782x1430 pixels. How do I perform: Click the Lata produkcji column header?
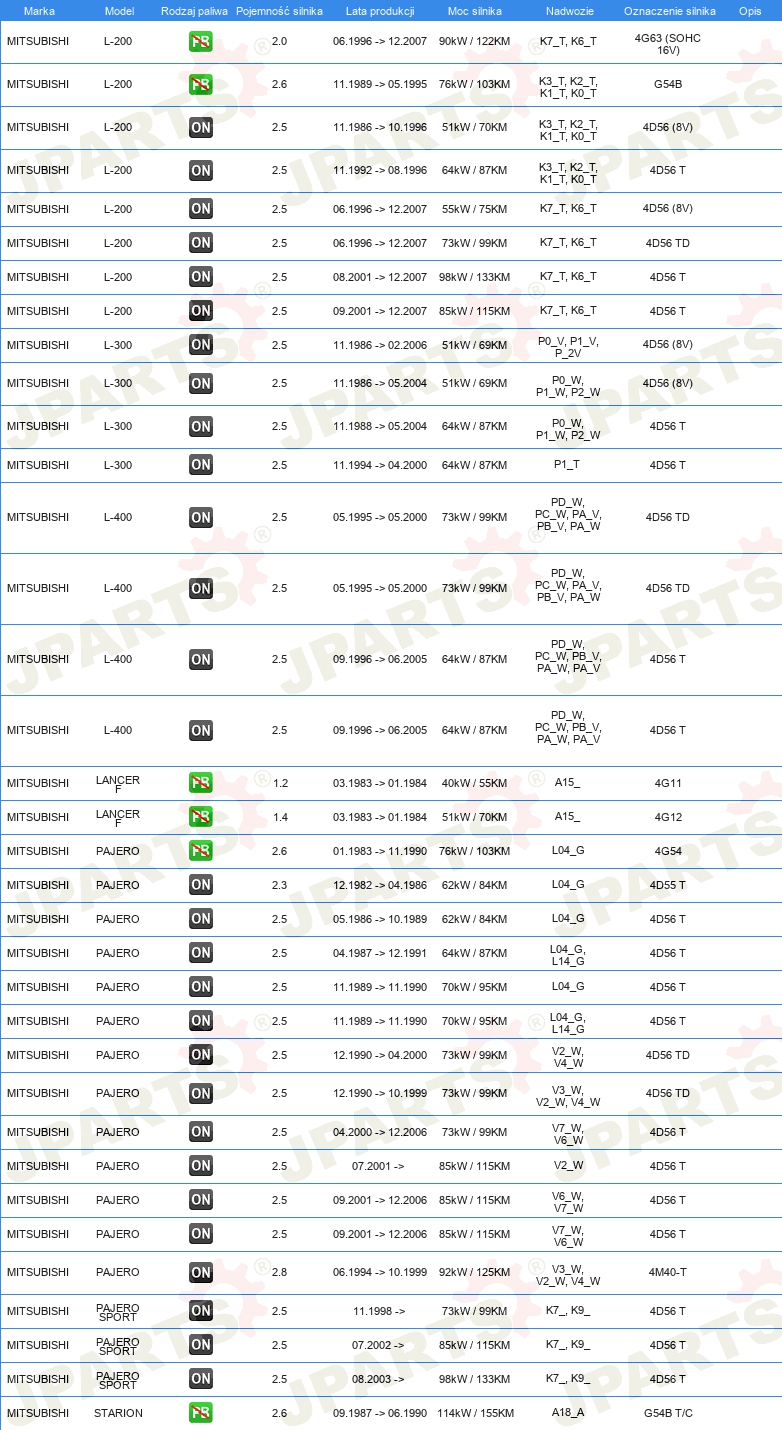click(380, 11)
